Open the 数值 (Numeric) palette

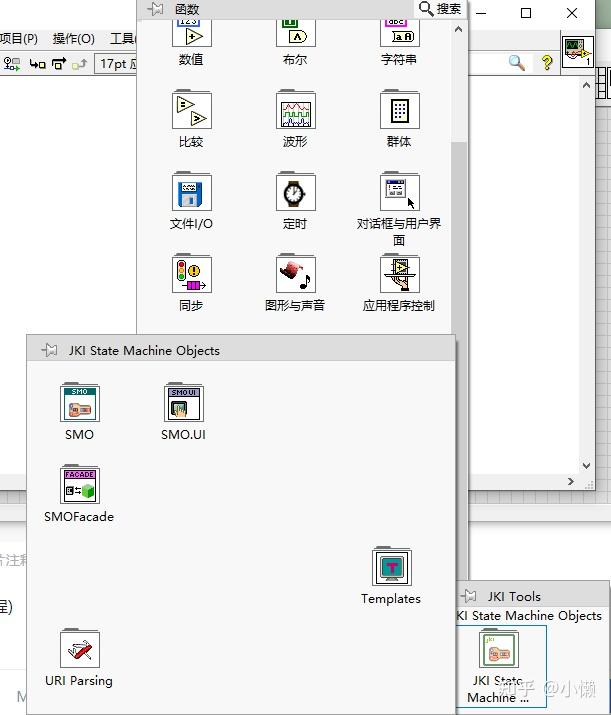click(x=192, y=33)
